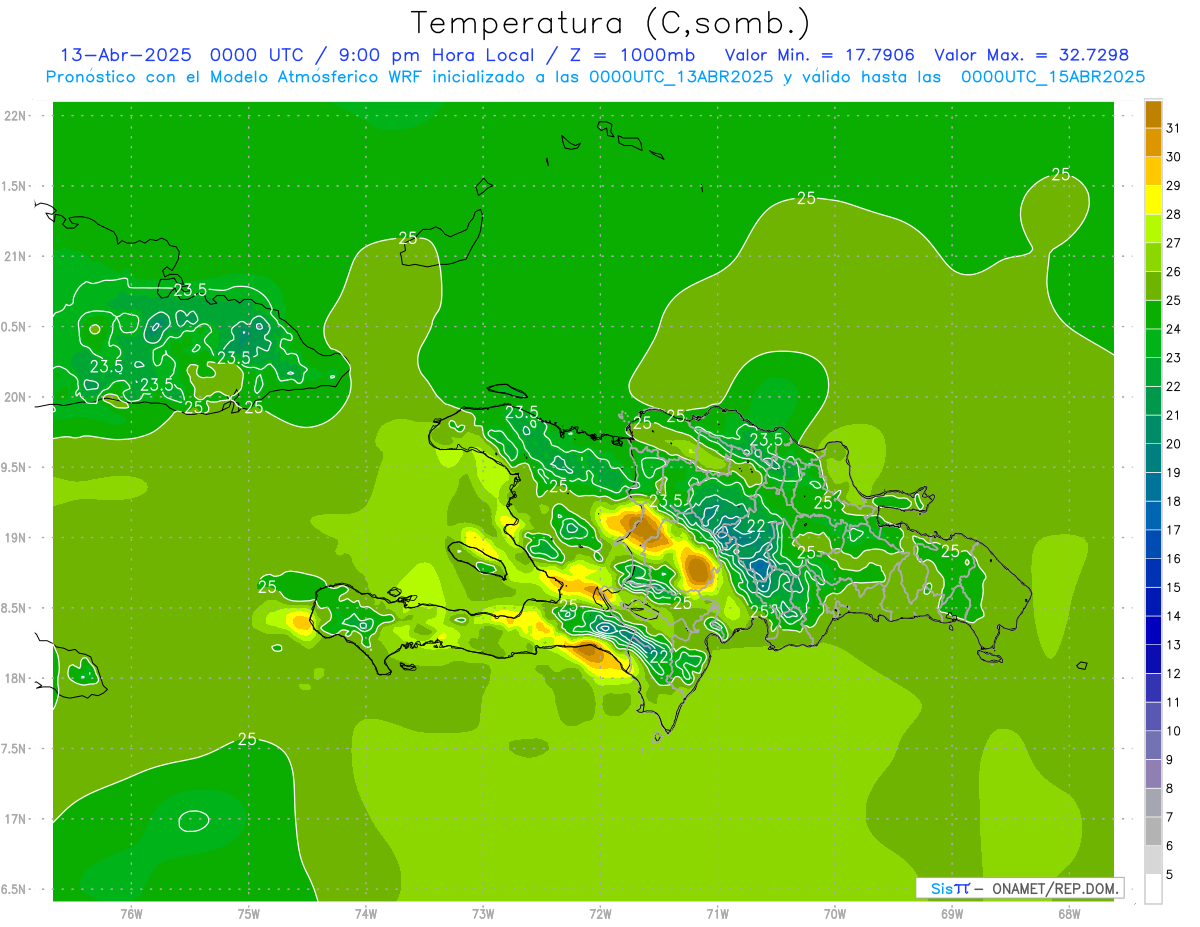Screen dimensions: 1200x927
Task: Select the "Valor Min. = 17.7906" value
Action: point(821,55)
